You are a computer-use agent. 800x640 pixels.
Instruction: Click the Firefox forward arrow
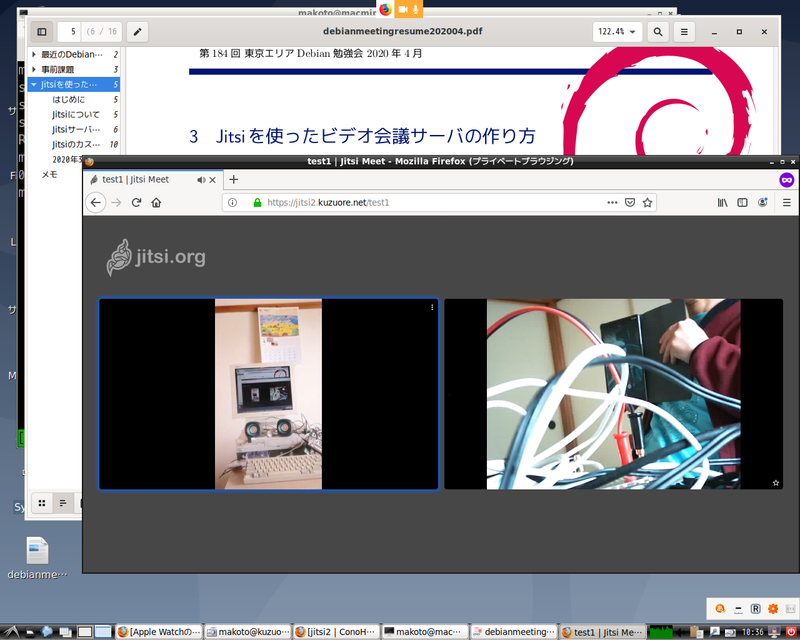[x=116, y=203]
